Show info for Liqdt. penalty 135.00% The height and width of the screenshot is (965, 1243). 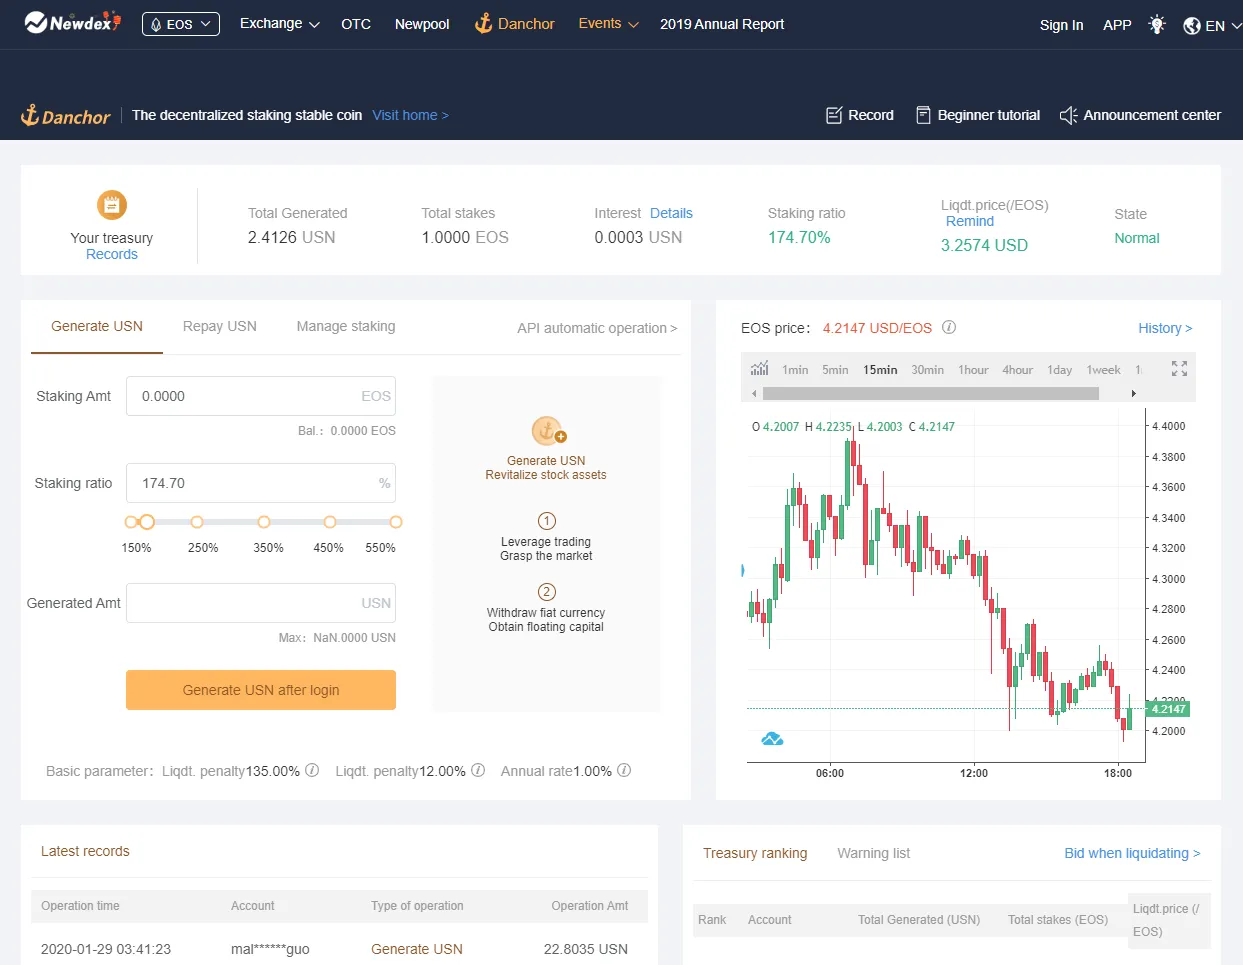(x=312, y=770)
